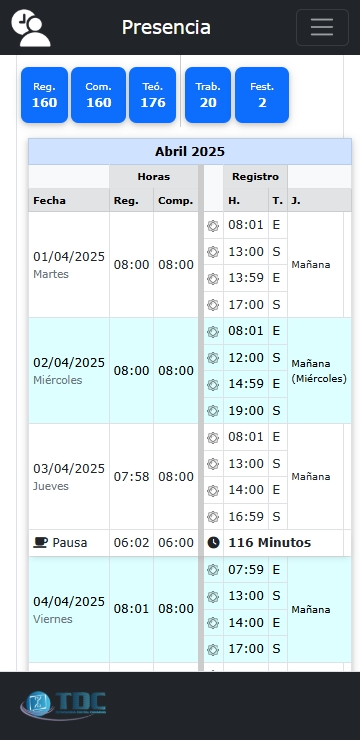Image resolution: width=360 pixels, height=740 pixels.
Task: Select the Trab. 20 summary tile
Action: coord(208,95)
